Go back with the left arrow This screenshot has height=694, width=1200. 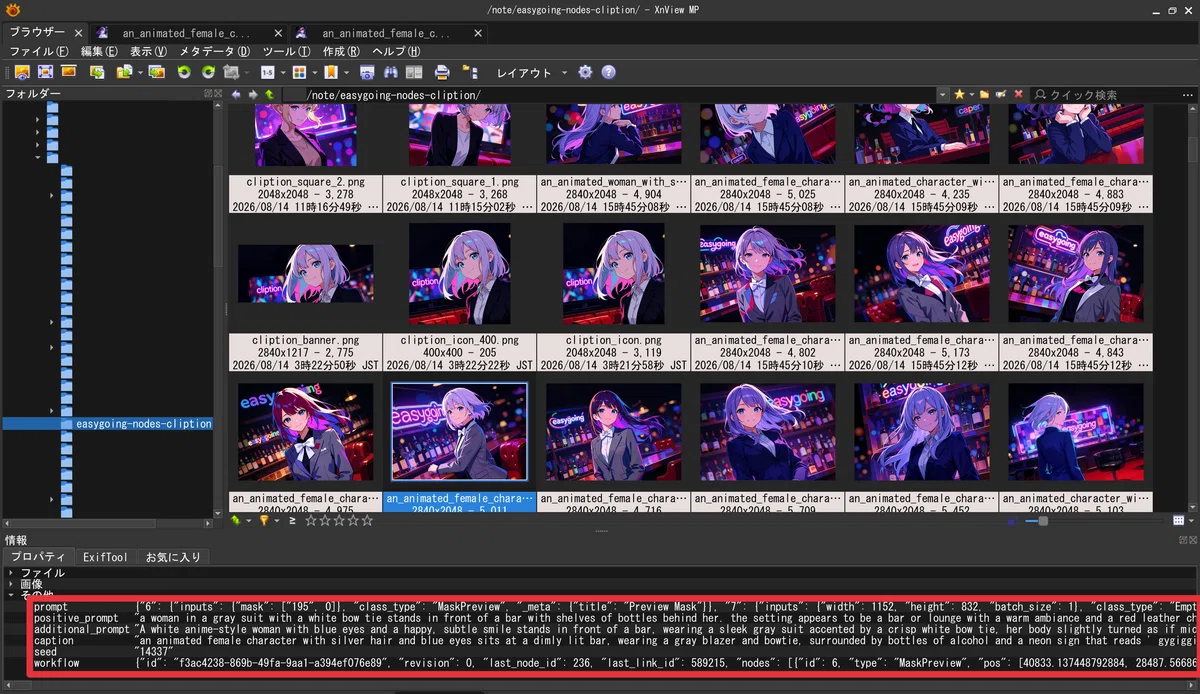(236, 94)
